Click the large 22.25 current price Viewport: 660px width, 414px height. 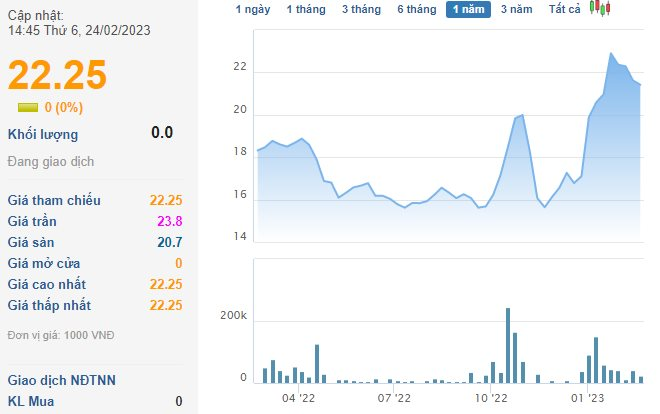pos(57,75)
